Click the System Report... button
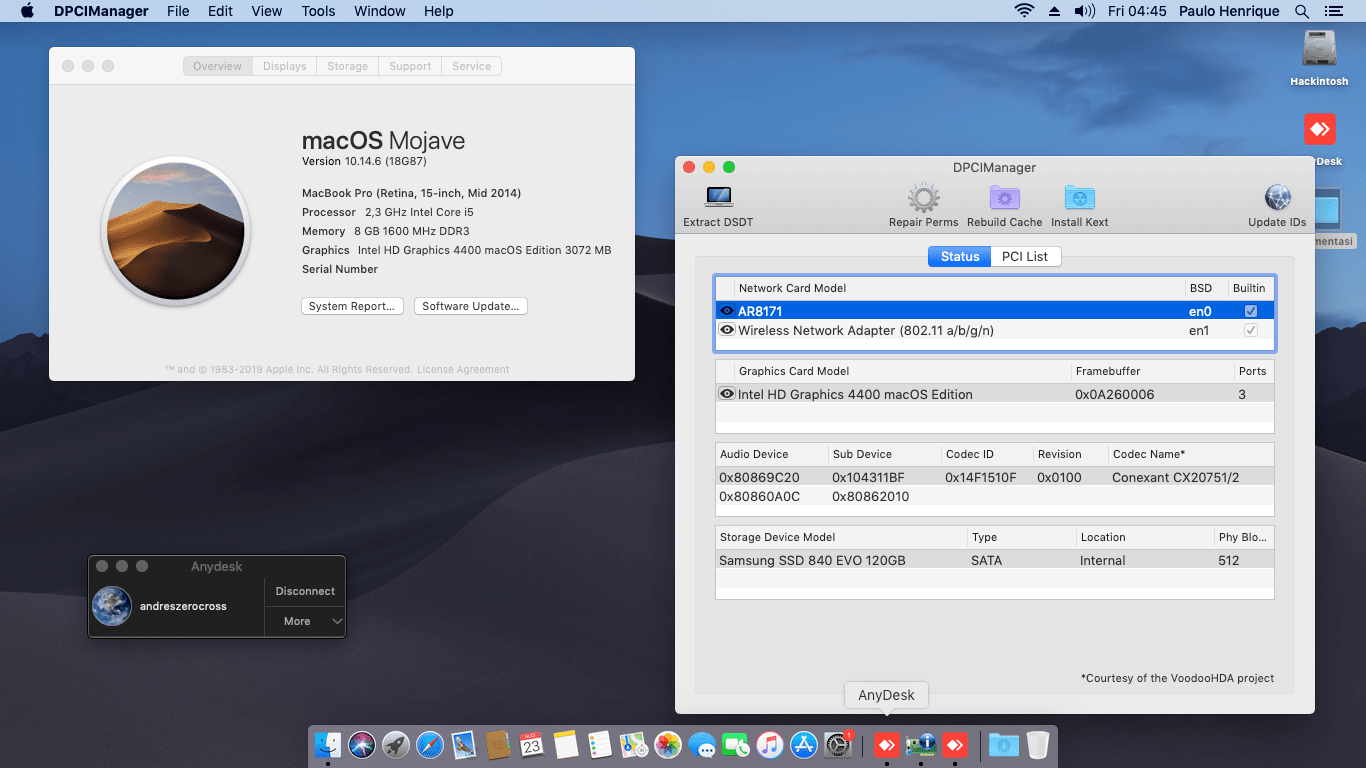The image size is (1366, 768). click(x=352, y=306)
